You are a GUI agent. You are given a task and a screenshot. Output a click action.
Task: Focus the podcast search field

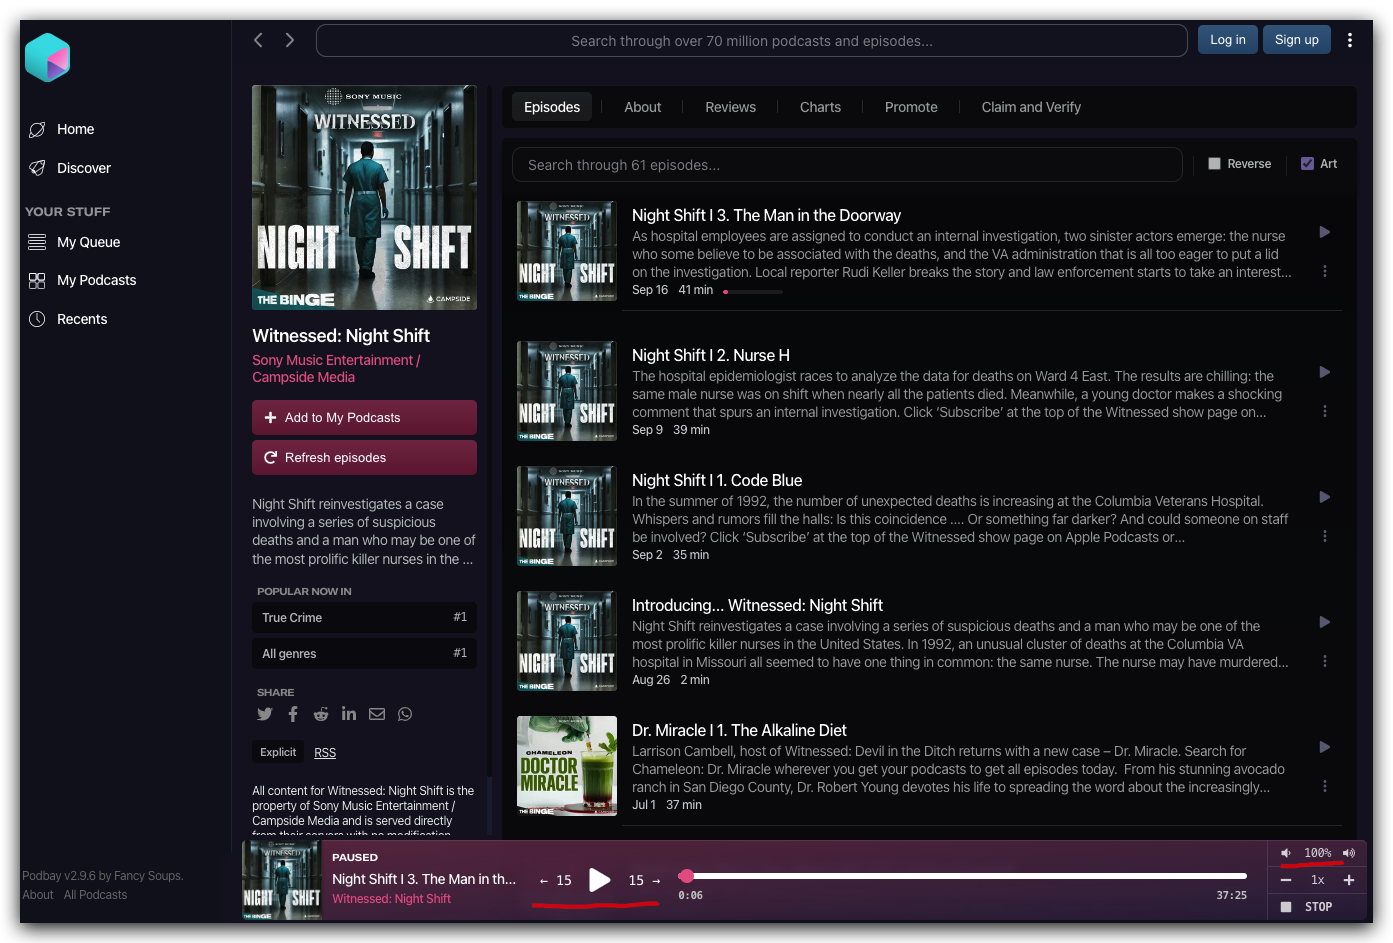[752, 41]
